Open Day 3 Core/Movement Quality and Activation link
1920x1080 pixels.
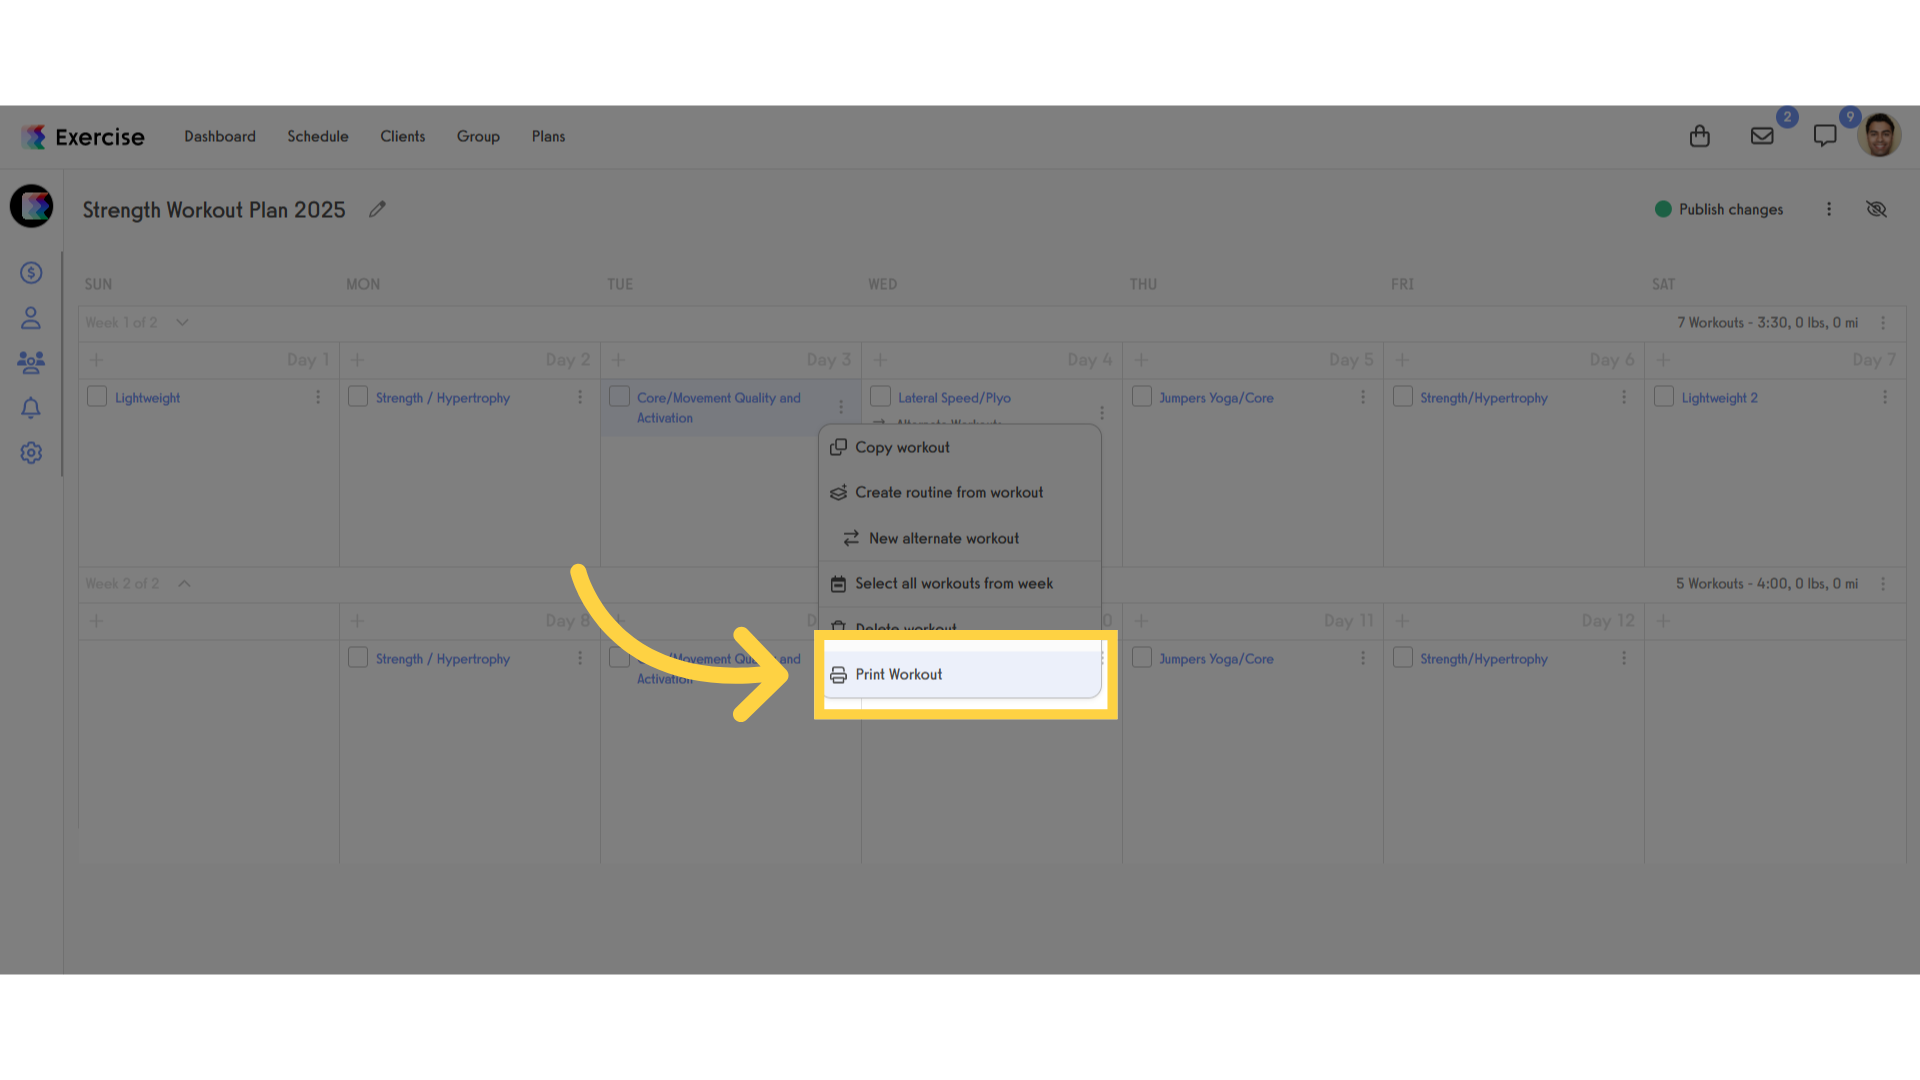coord(719,408)
